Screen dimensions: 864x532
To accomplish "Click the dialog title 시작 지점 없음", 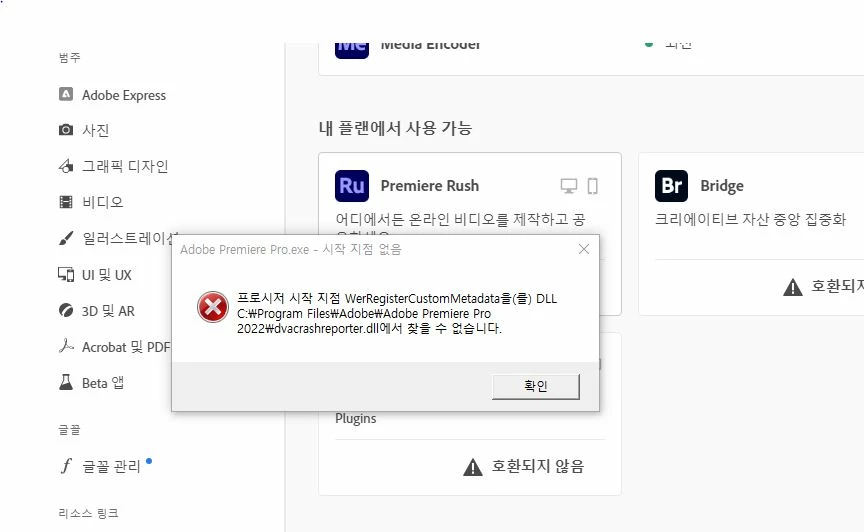I will pos(362,249).
